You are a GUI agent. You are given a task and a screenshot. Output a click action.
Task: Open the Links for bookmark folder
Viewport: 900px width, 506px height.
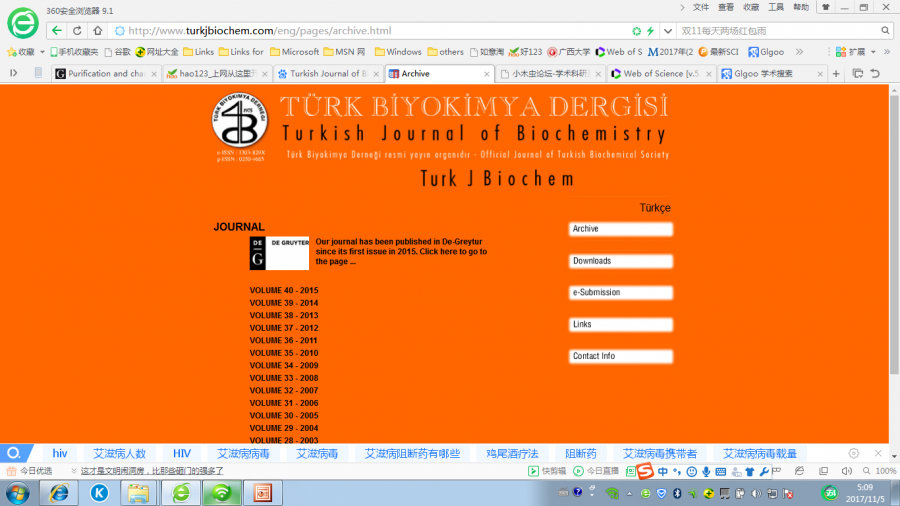click(241, 52)
